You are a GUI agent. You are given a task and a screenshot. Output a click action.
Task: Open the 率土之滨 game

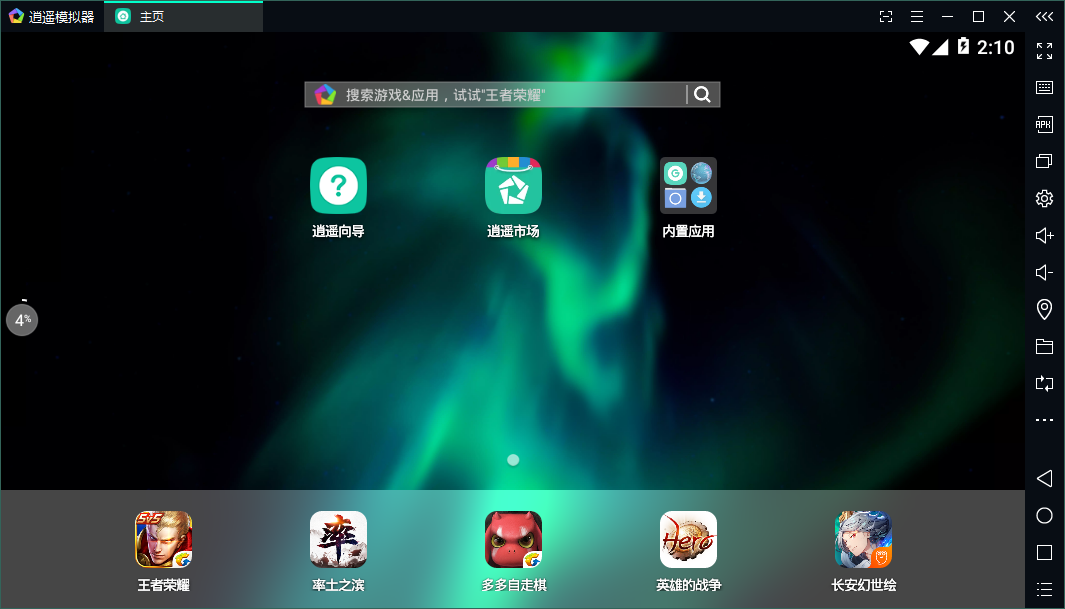(x=338, y=539)
